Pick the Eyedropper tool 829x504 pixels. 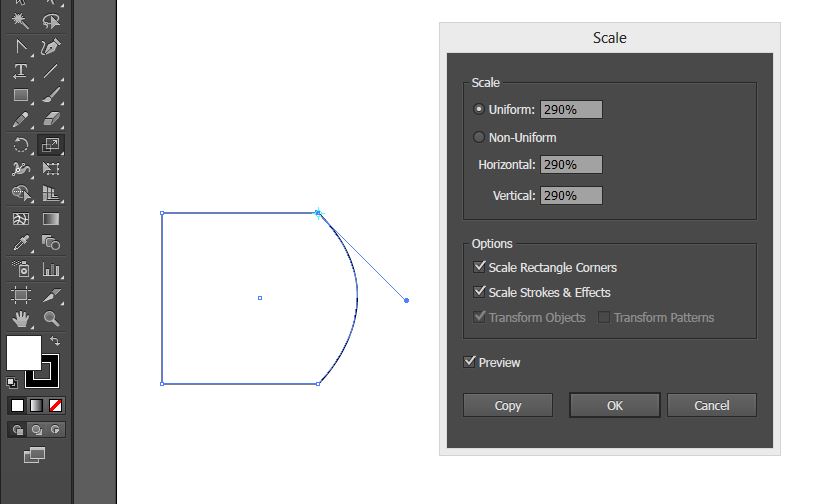click(21, 243)
